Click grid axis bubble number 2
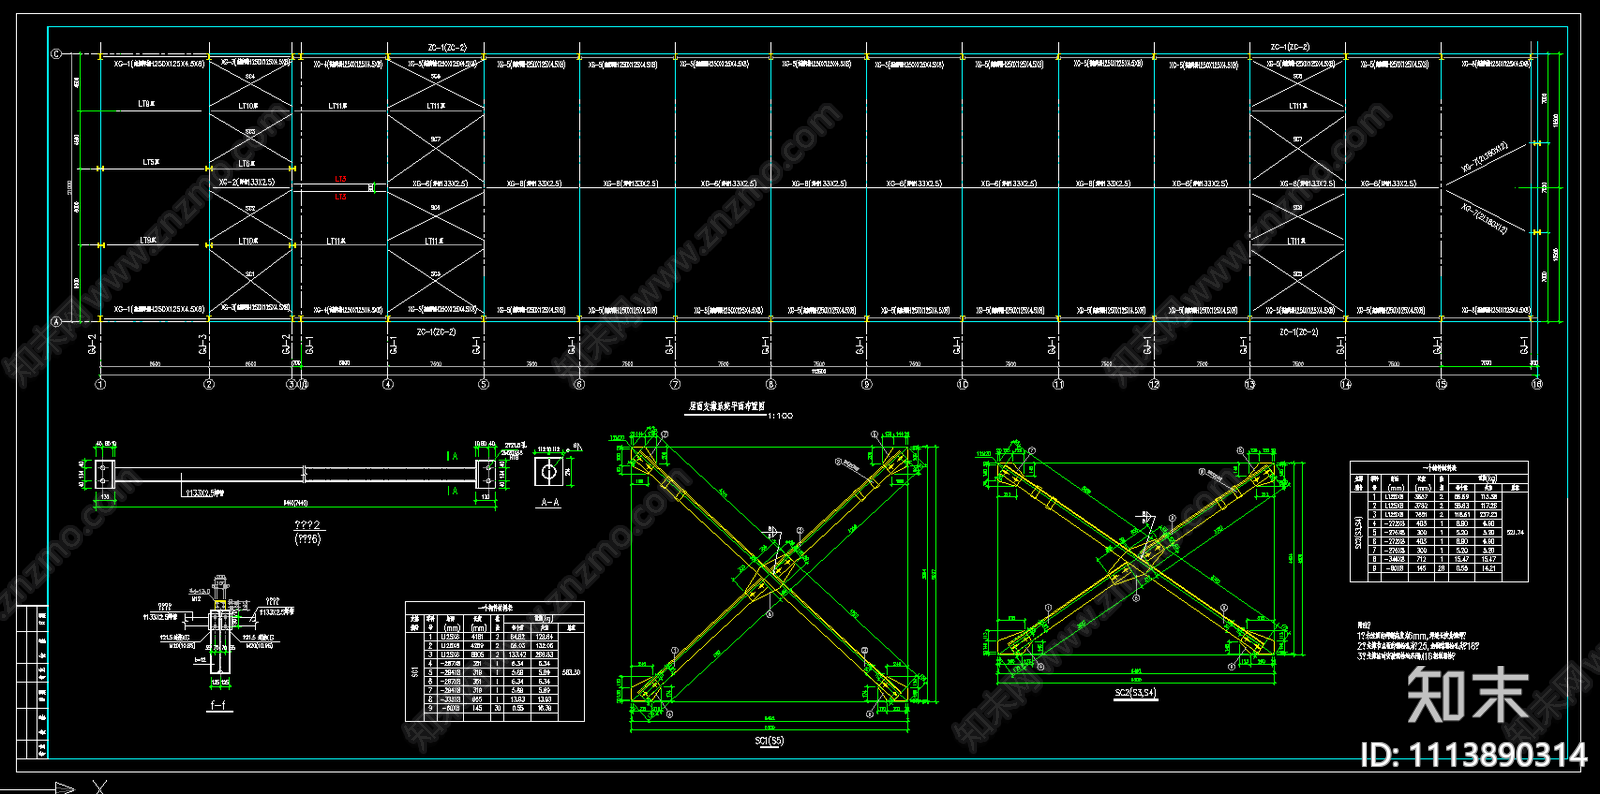Screen dimensions: 1600x794 209,384
